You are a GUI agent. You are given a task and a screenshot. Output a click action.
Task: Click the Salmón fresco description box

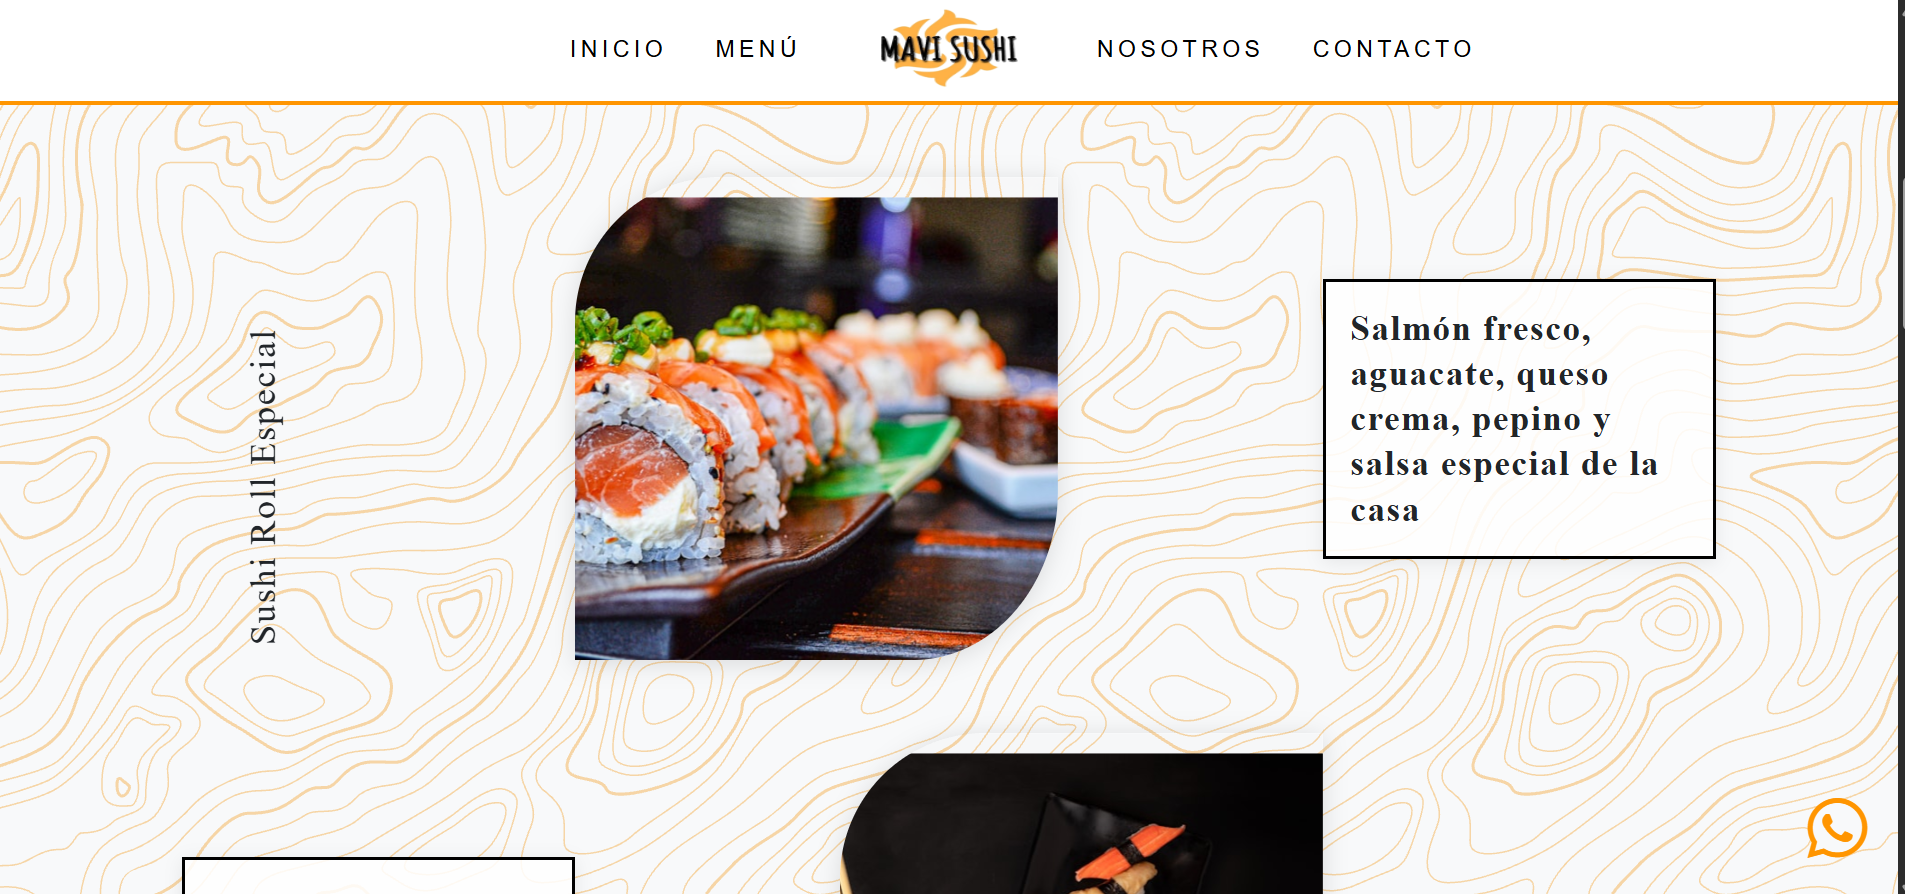click(x=1519, y=419)
